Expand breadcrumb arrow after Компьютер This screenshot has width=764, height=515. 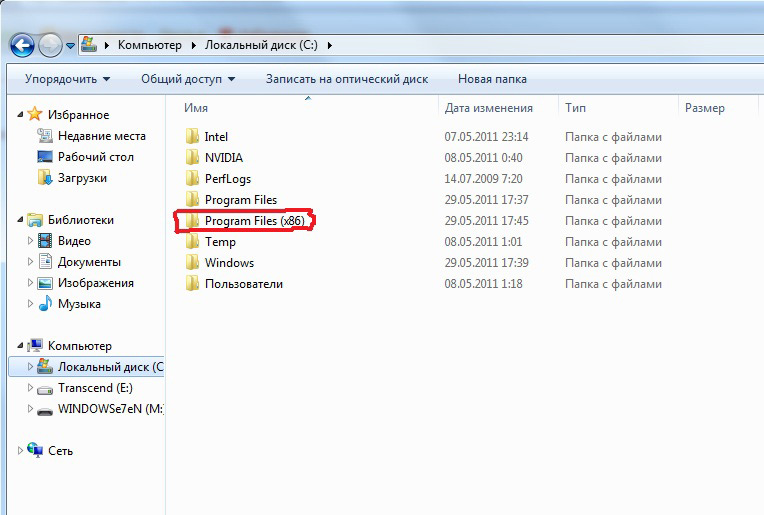coord(193,45)
